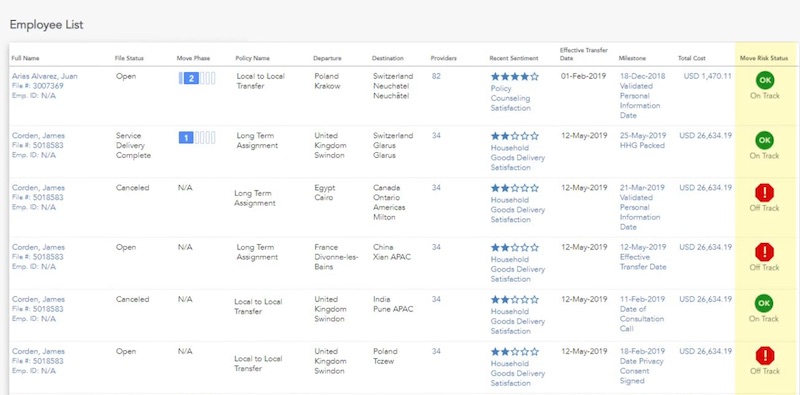Viewport: 800px width, 395px height.
Task: Click the green OK icon in Swindon–Glarus row
Action: [x=764, y=140]
